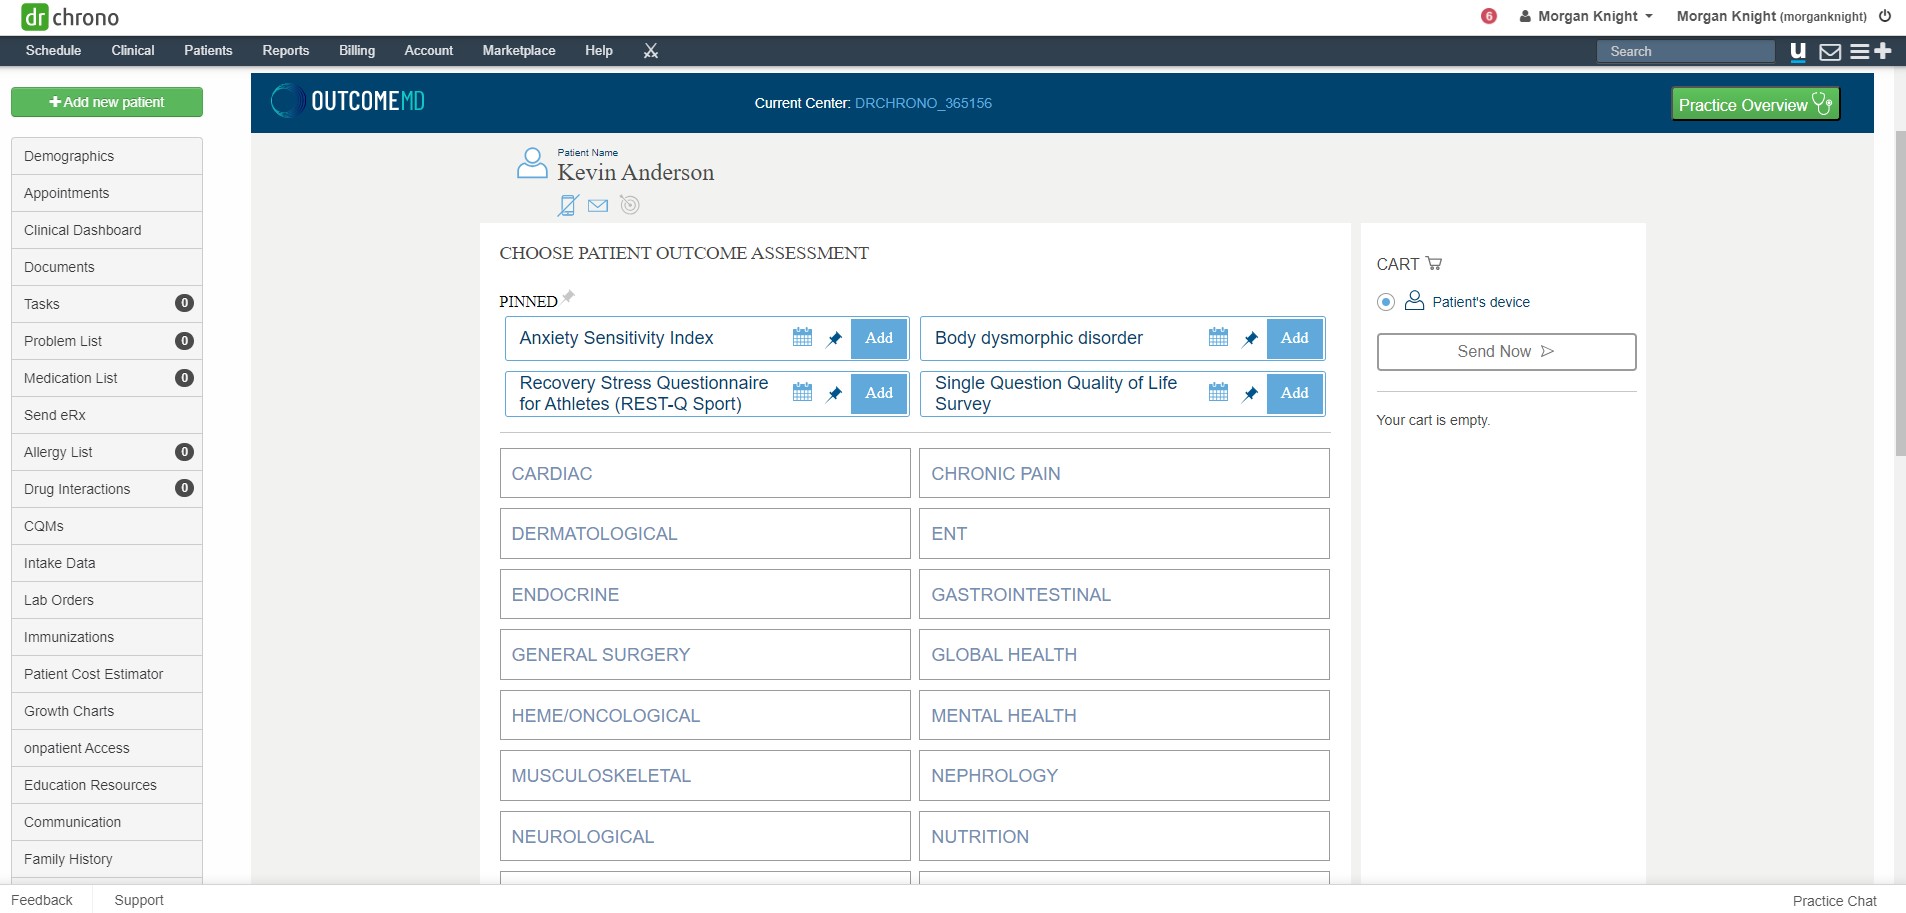Viewport: 1906px width, 913px height.
Task: Click calendar icon for Single Question Quality of Life Survey
Action: coord(1218,393)
